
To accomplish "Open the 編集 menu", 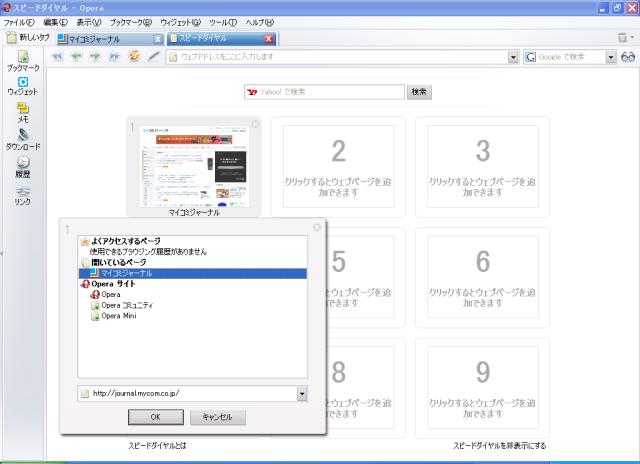I will (x=56, y=22).
